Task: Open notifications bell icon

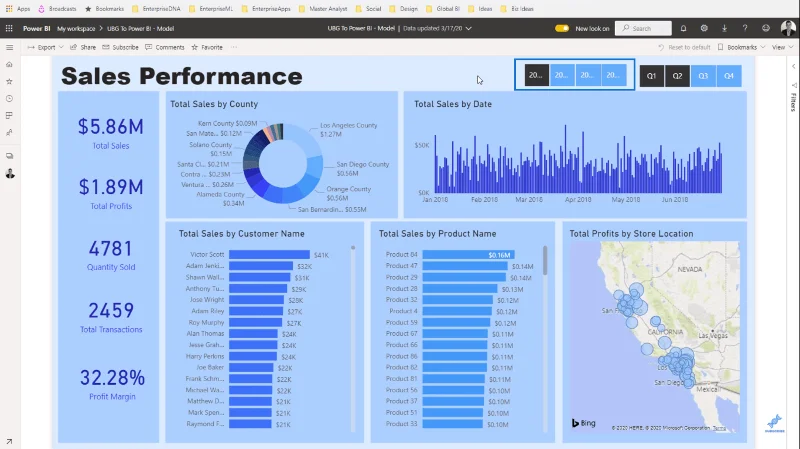Action: [683, 29]
